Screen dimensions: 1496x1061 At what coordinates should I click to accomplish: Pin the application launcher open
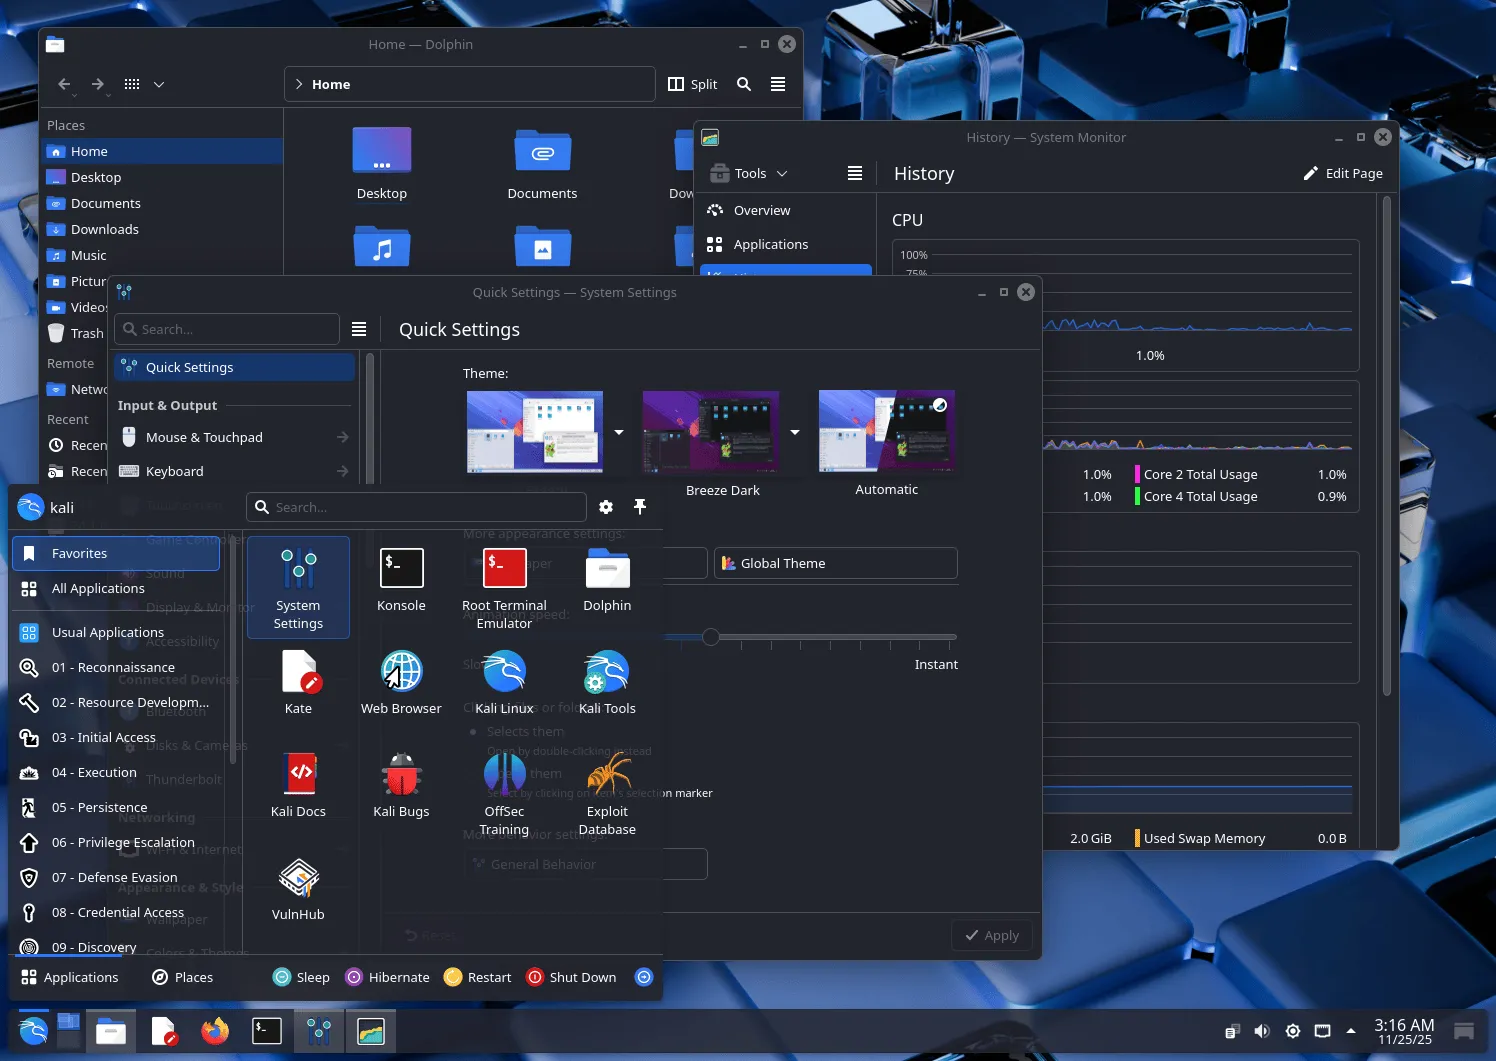pyautogui.click(x=641, y=507)
